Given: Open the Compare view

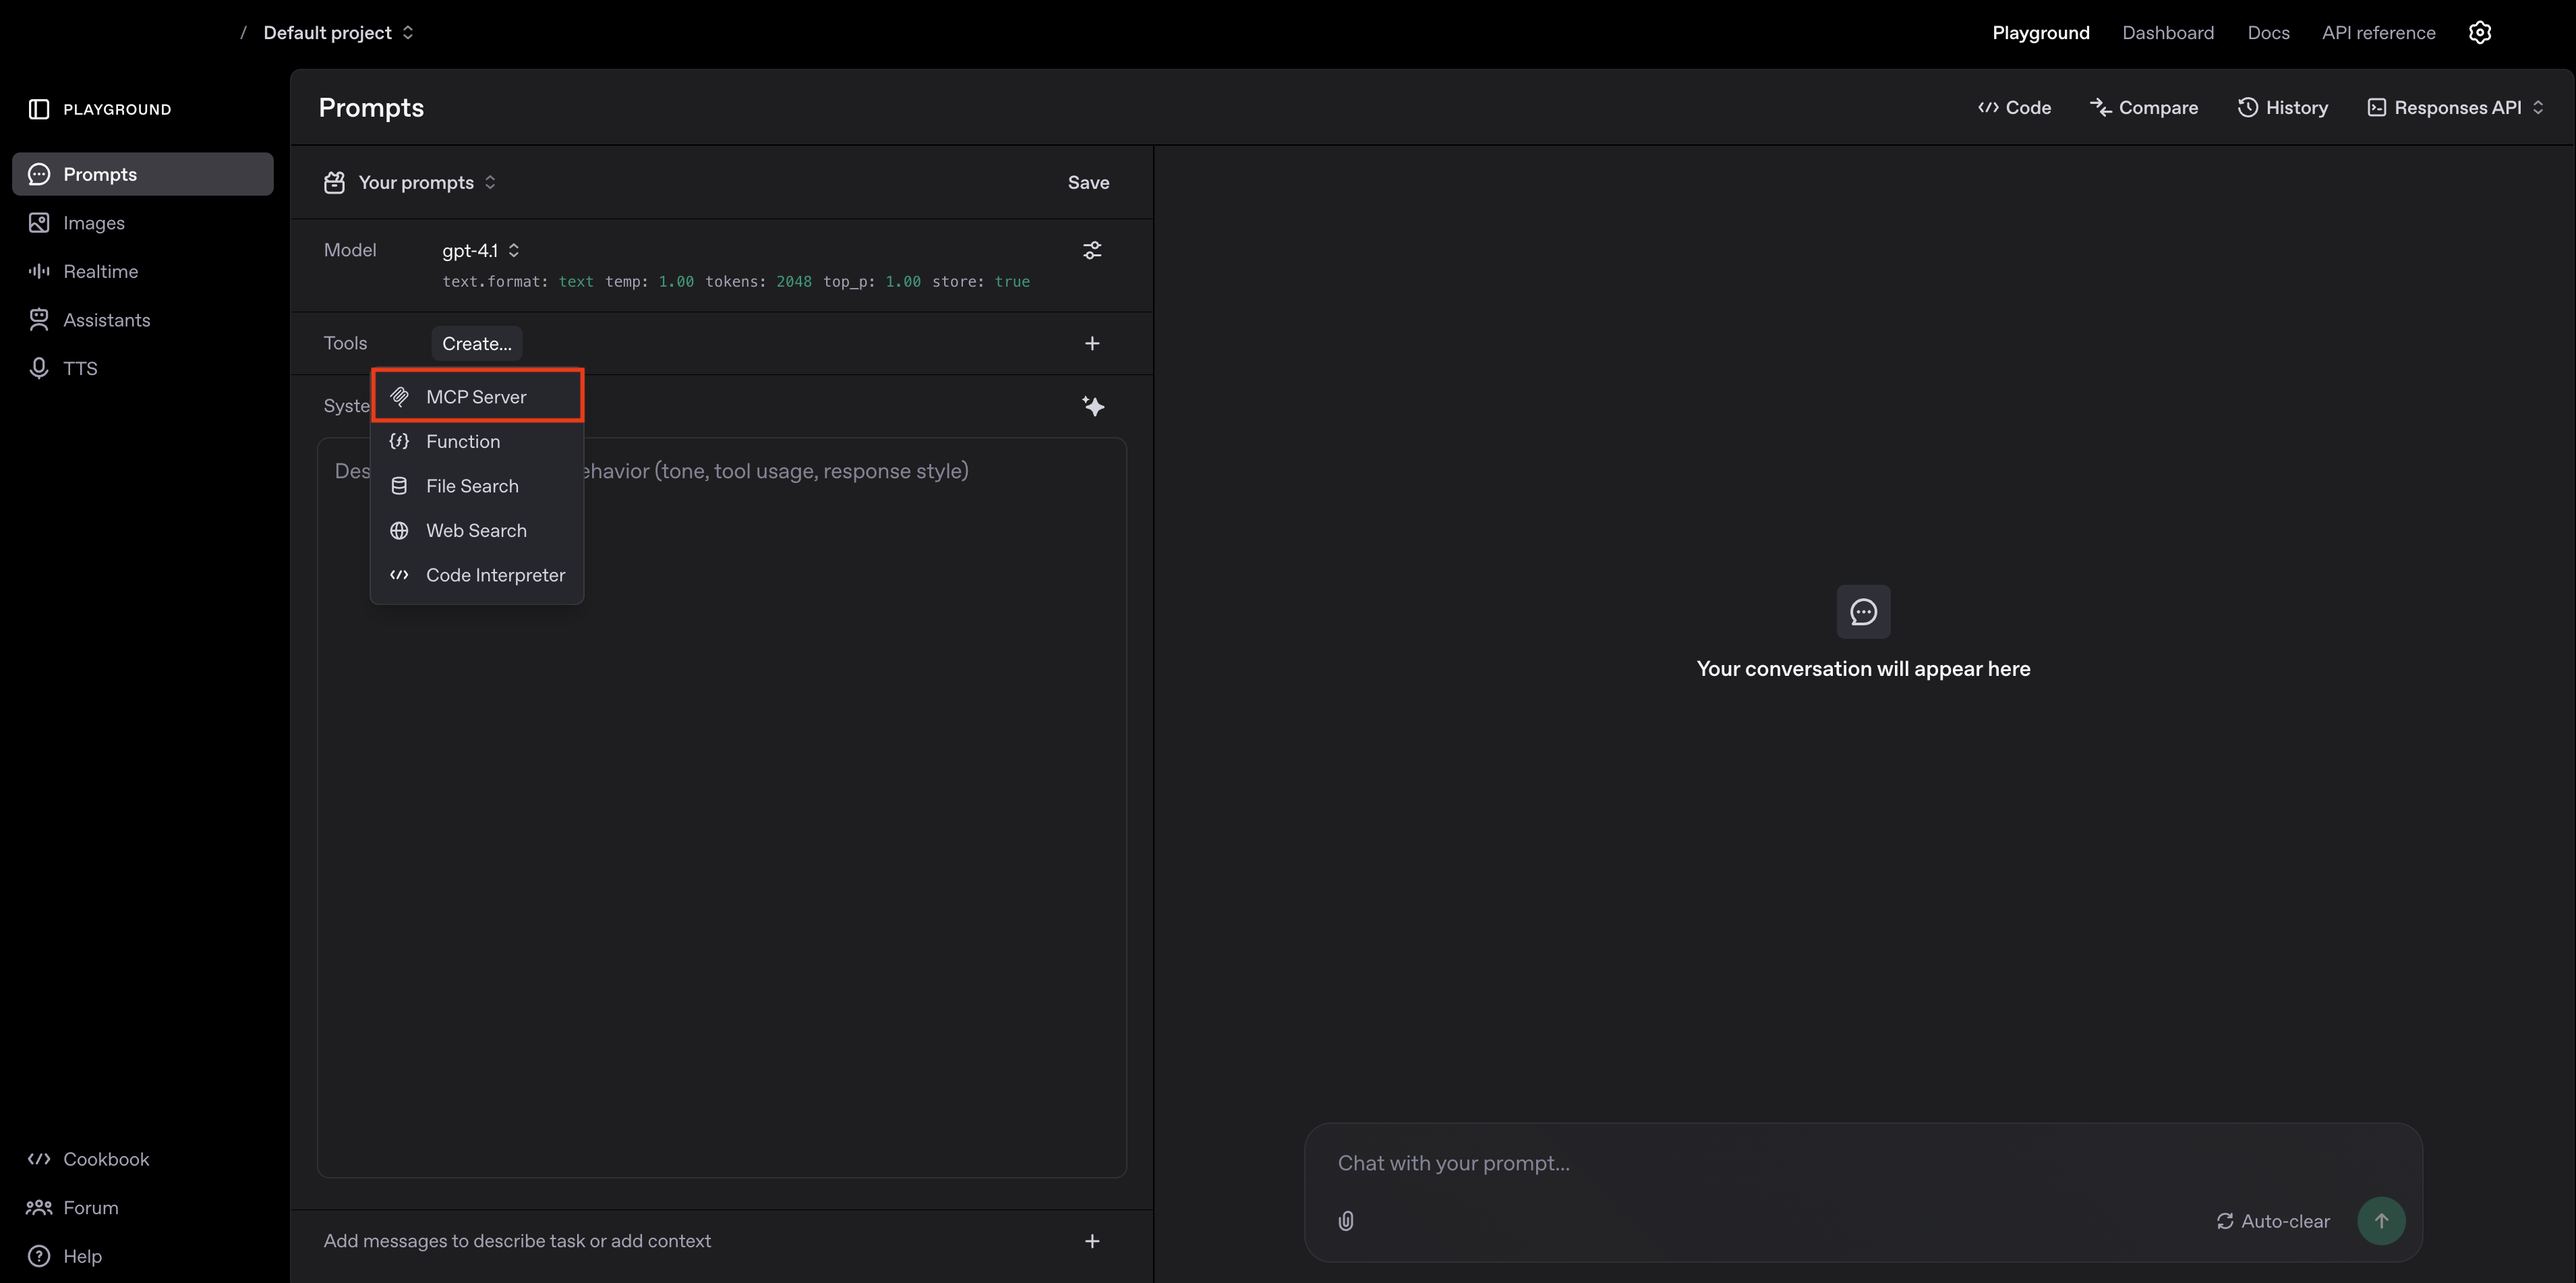Looking at the screenshot, I should click(x=2144, y=108).
